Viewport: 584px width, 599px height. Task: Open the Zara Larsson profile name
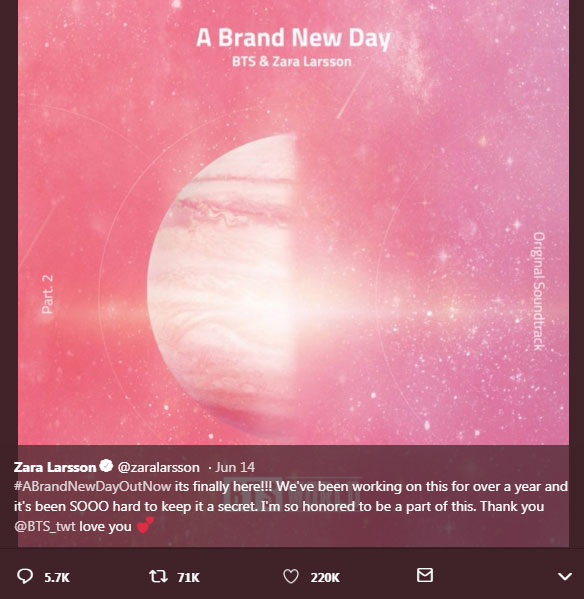tap(55, 467)
